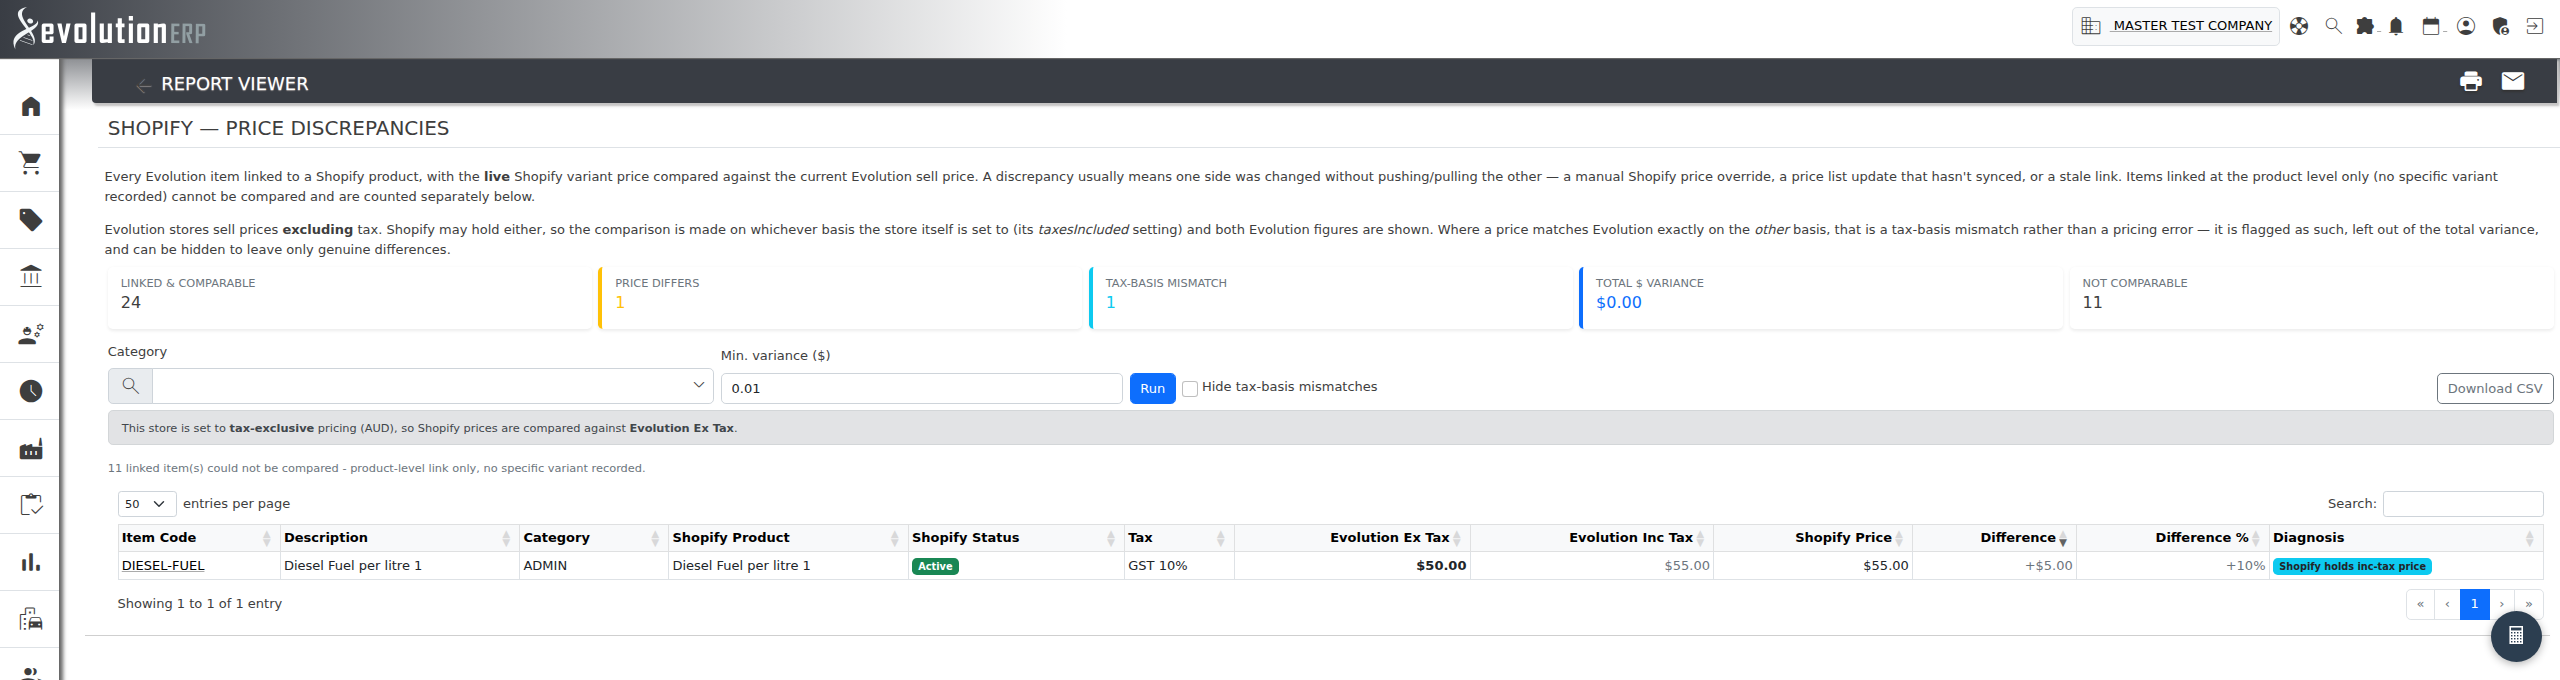Click the Linked & Comparable card
This screenshot has height=680, width=2560.
click(349, 297)
